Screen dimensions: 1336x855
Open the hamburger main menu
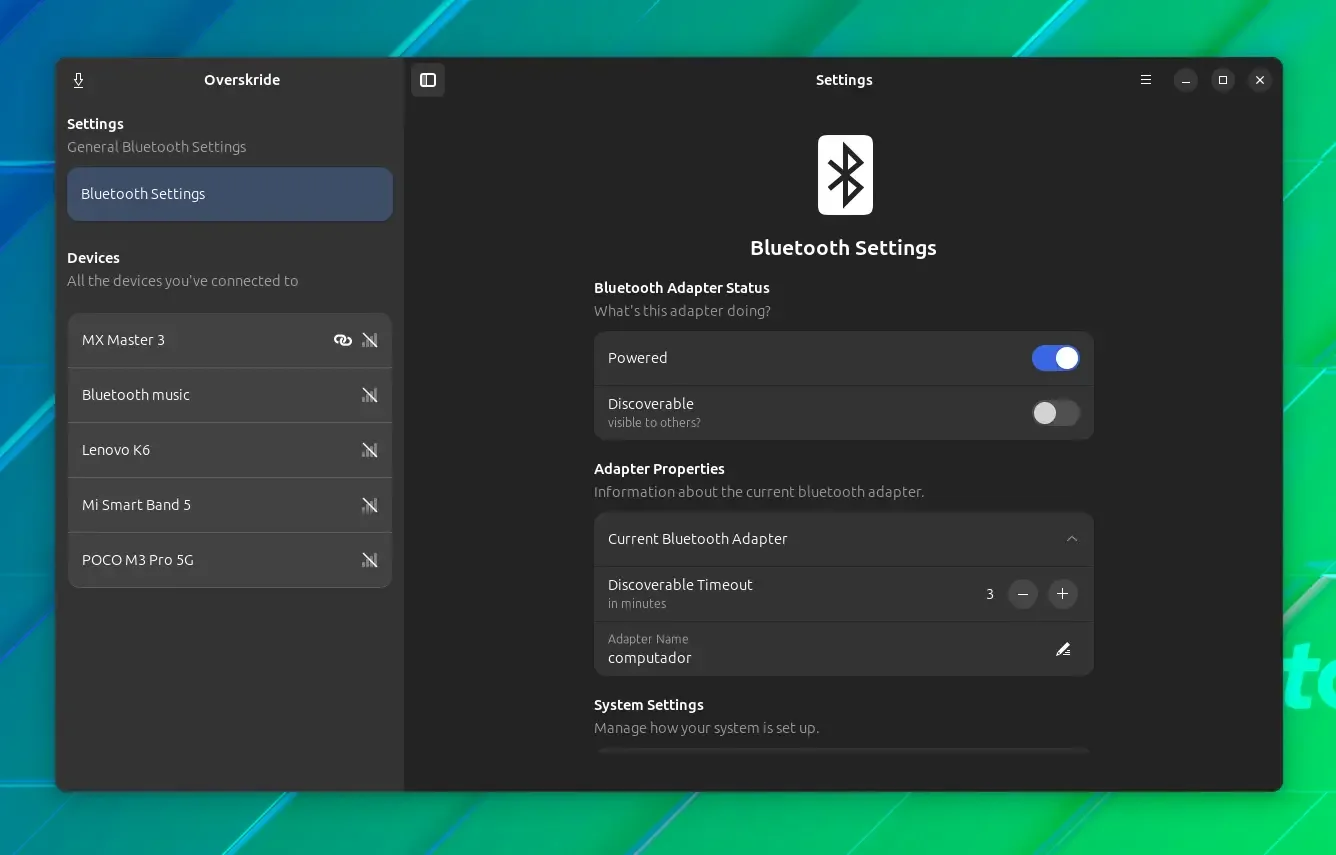click(x=1146, y=80)
